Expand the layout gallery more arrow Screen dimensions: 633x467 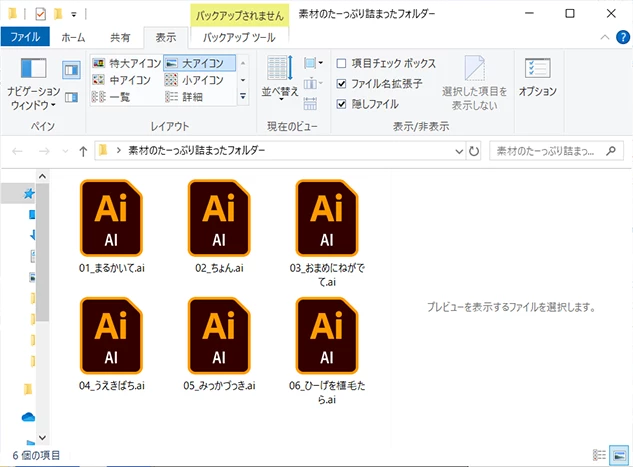point(243,96)
